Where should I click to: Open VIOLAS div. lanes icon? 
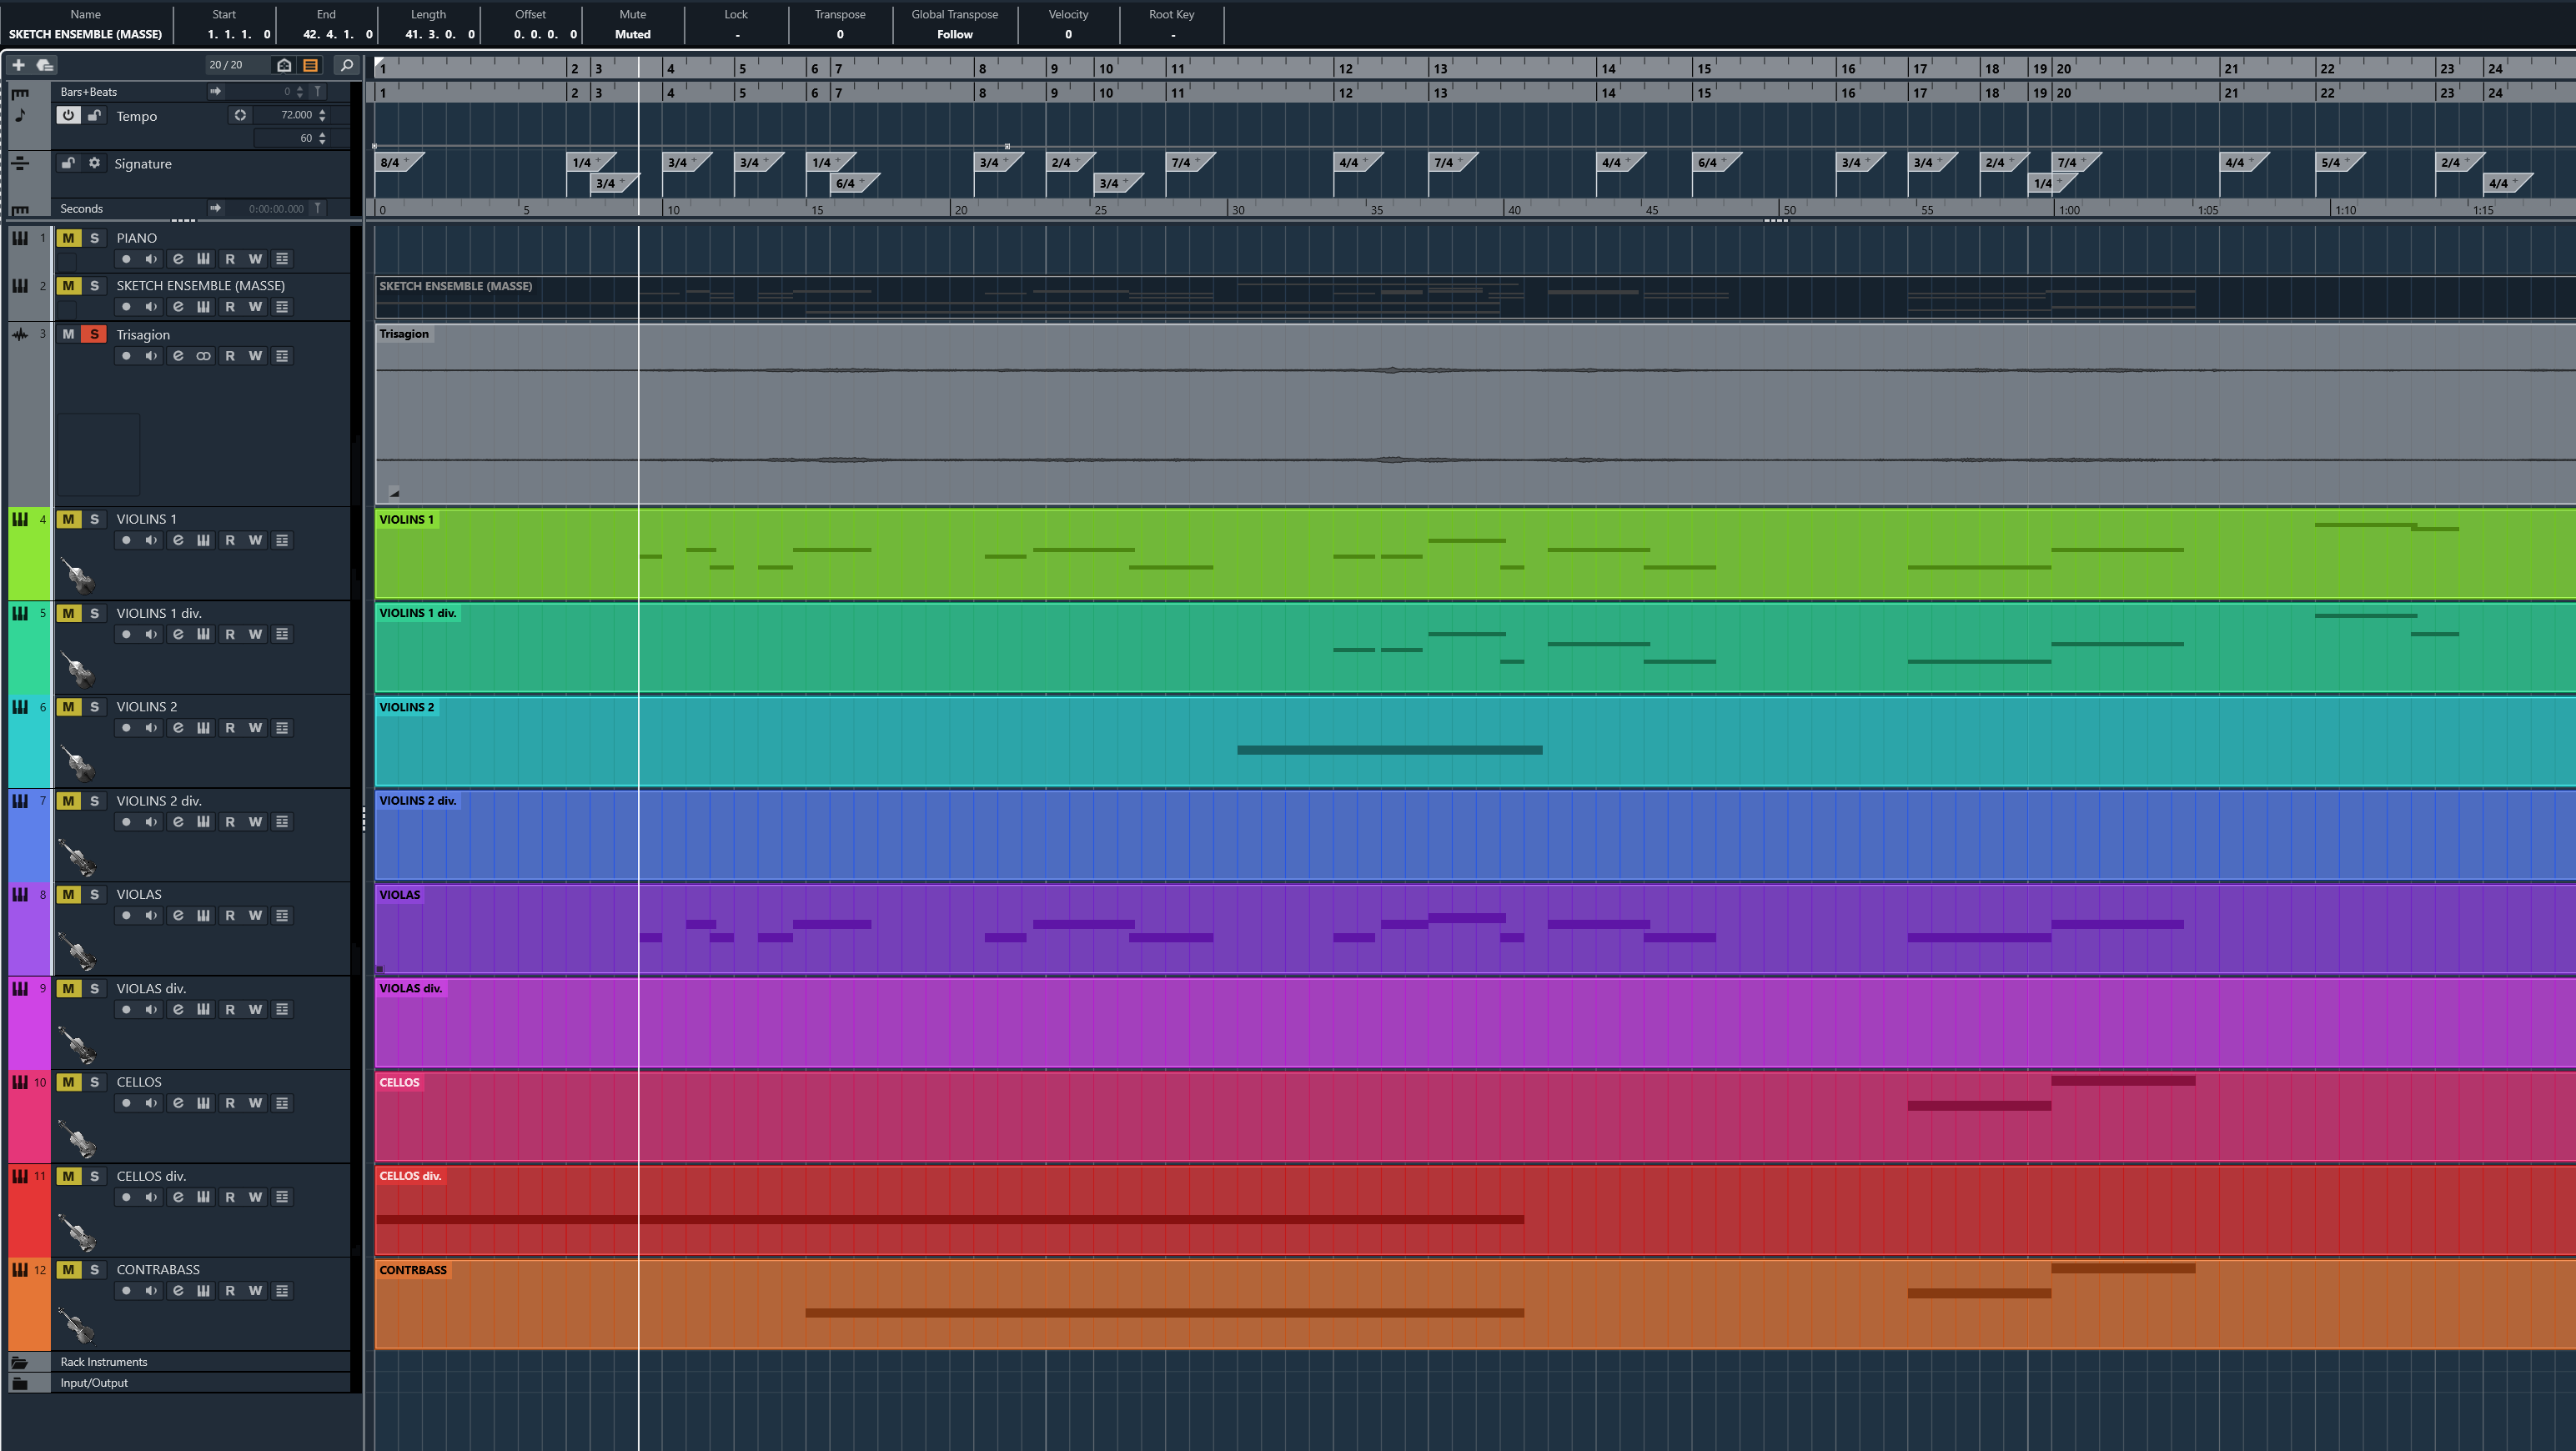tap(282, 1010)
